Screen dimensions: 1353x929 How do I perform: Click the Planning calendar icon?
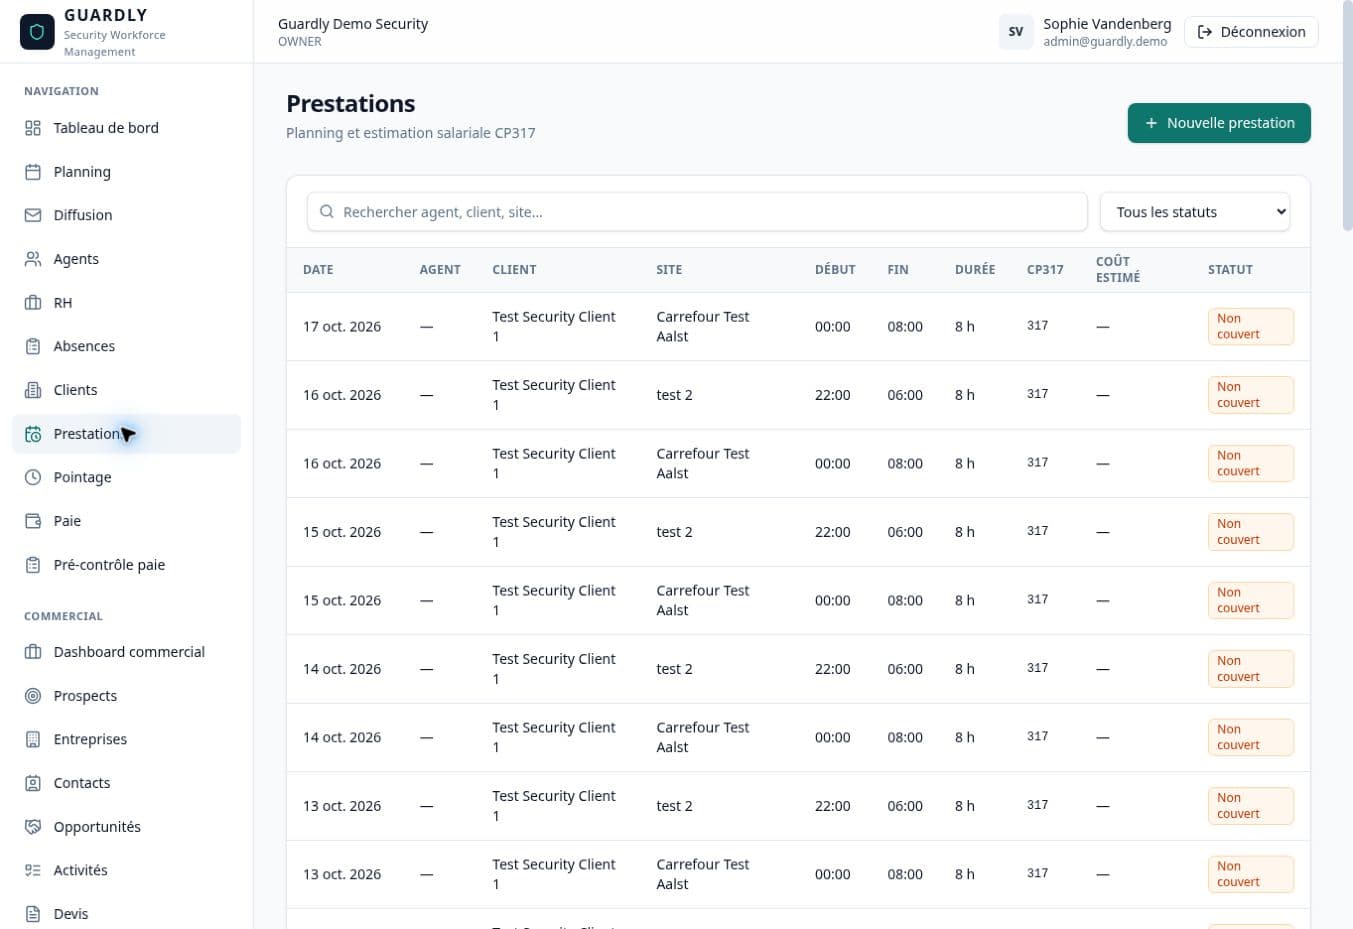[33, 172]
